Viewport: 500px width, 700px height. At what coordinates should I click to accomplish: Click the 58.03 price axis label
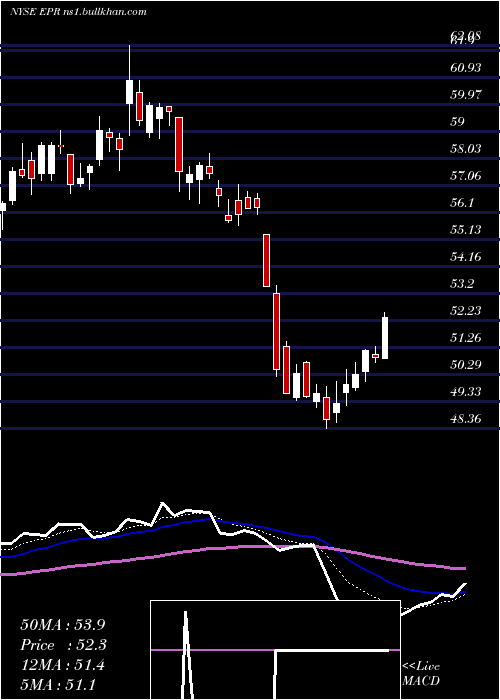click(x=466, y=149)
